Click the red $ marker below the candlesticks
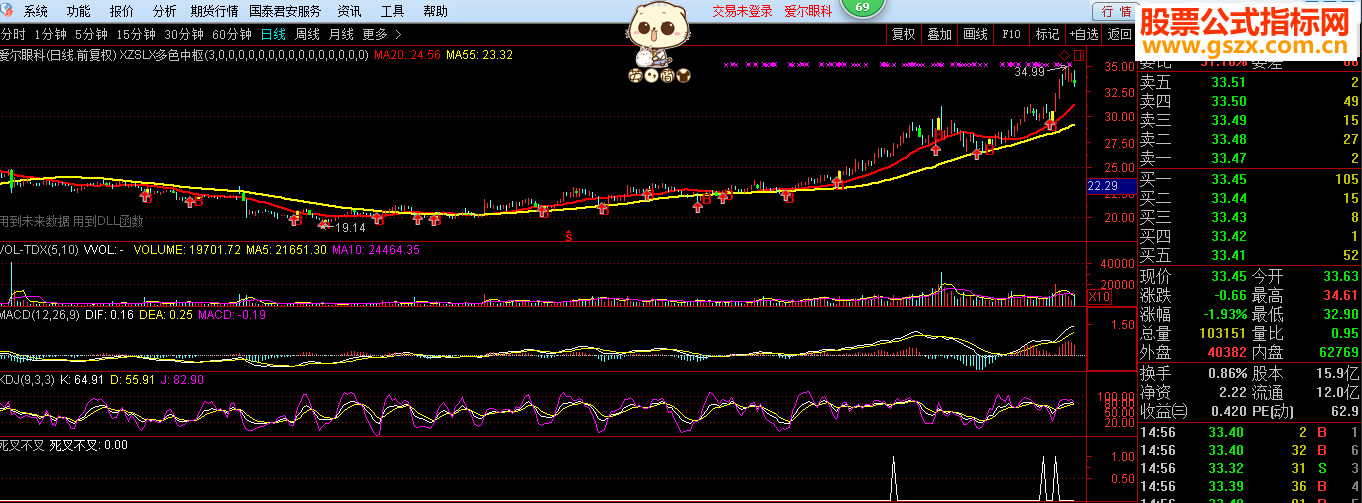This screenshot has height=503, width=1362. 569,236
